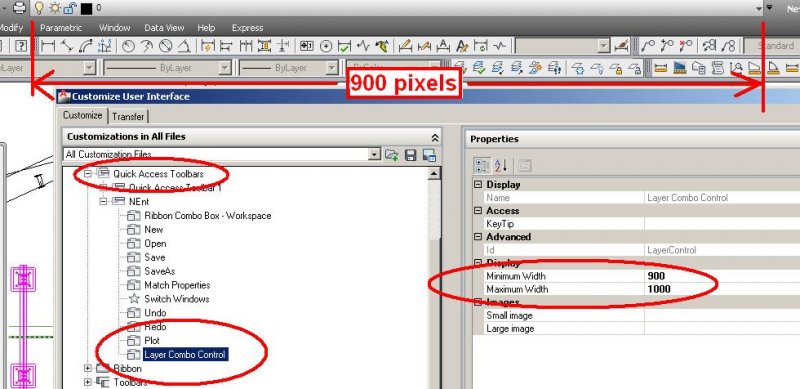Screen dimensions: 800x389
Task: Select the Linear dimension tool icon
Action: click(x=48, y=46)
